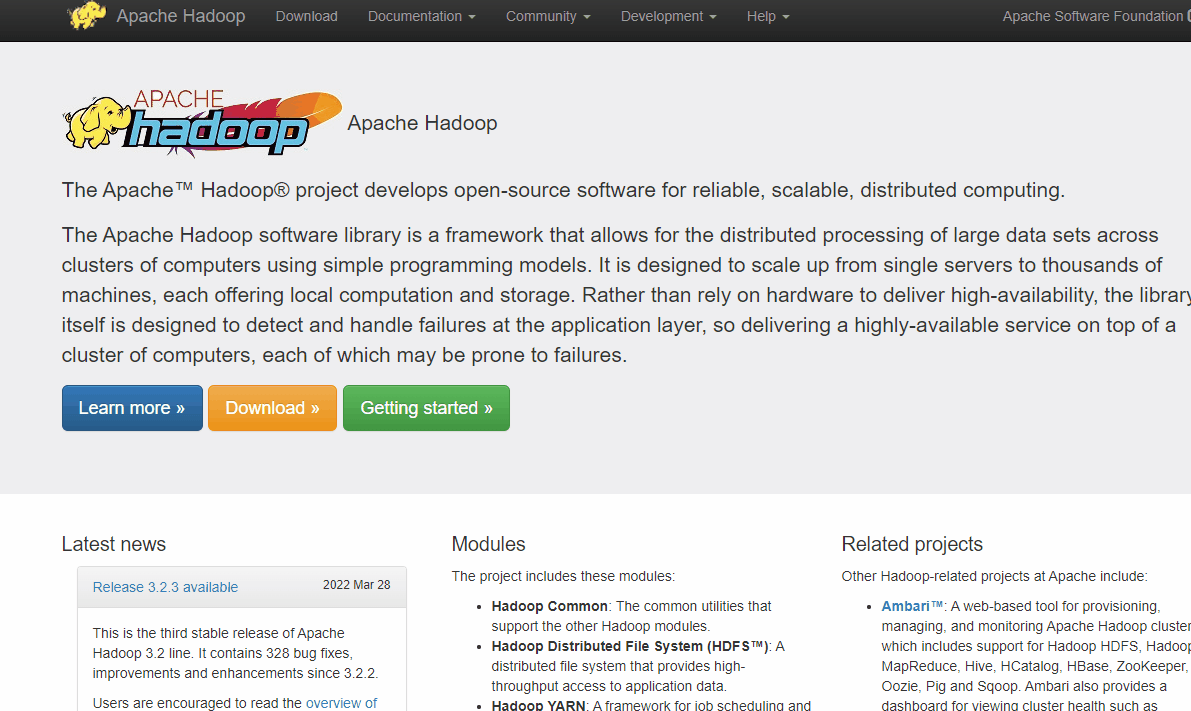Screen dimensions: 1191x711
Task: Click the Related projects heading
Action: [911, 544]
